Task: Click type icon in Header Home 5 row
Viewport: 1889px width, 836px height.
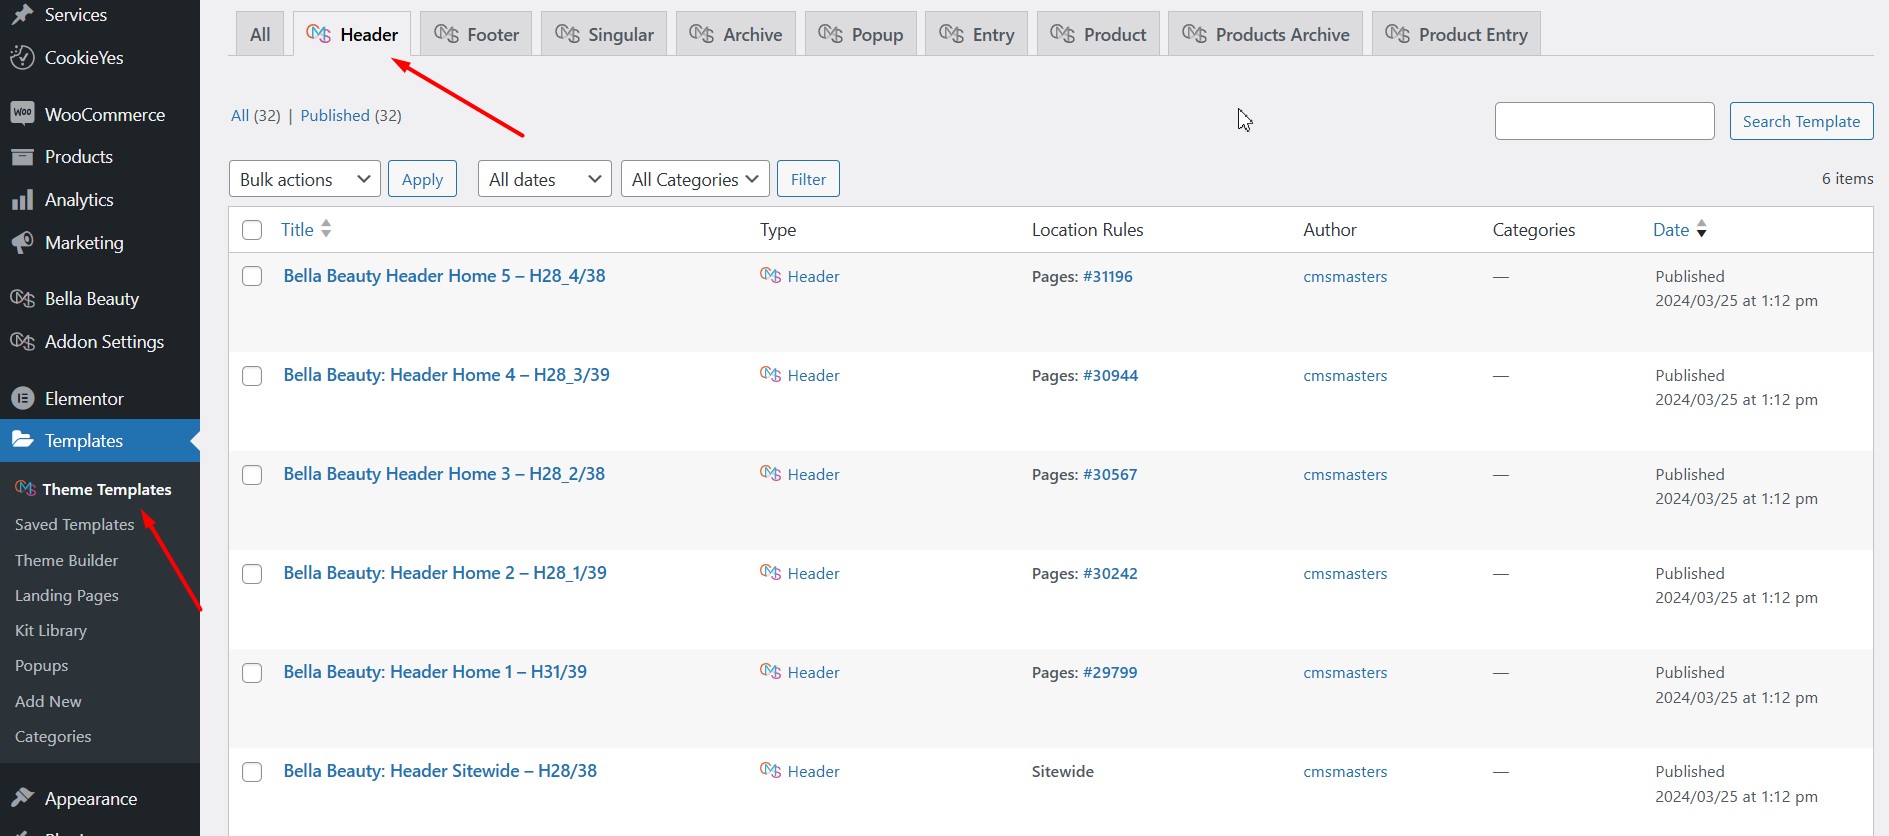Action: pos(770,275)
